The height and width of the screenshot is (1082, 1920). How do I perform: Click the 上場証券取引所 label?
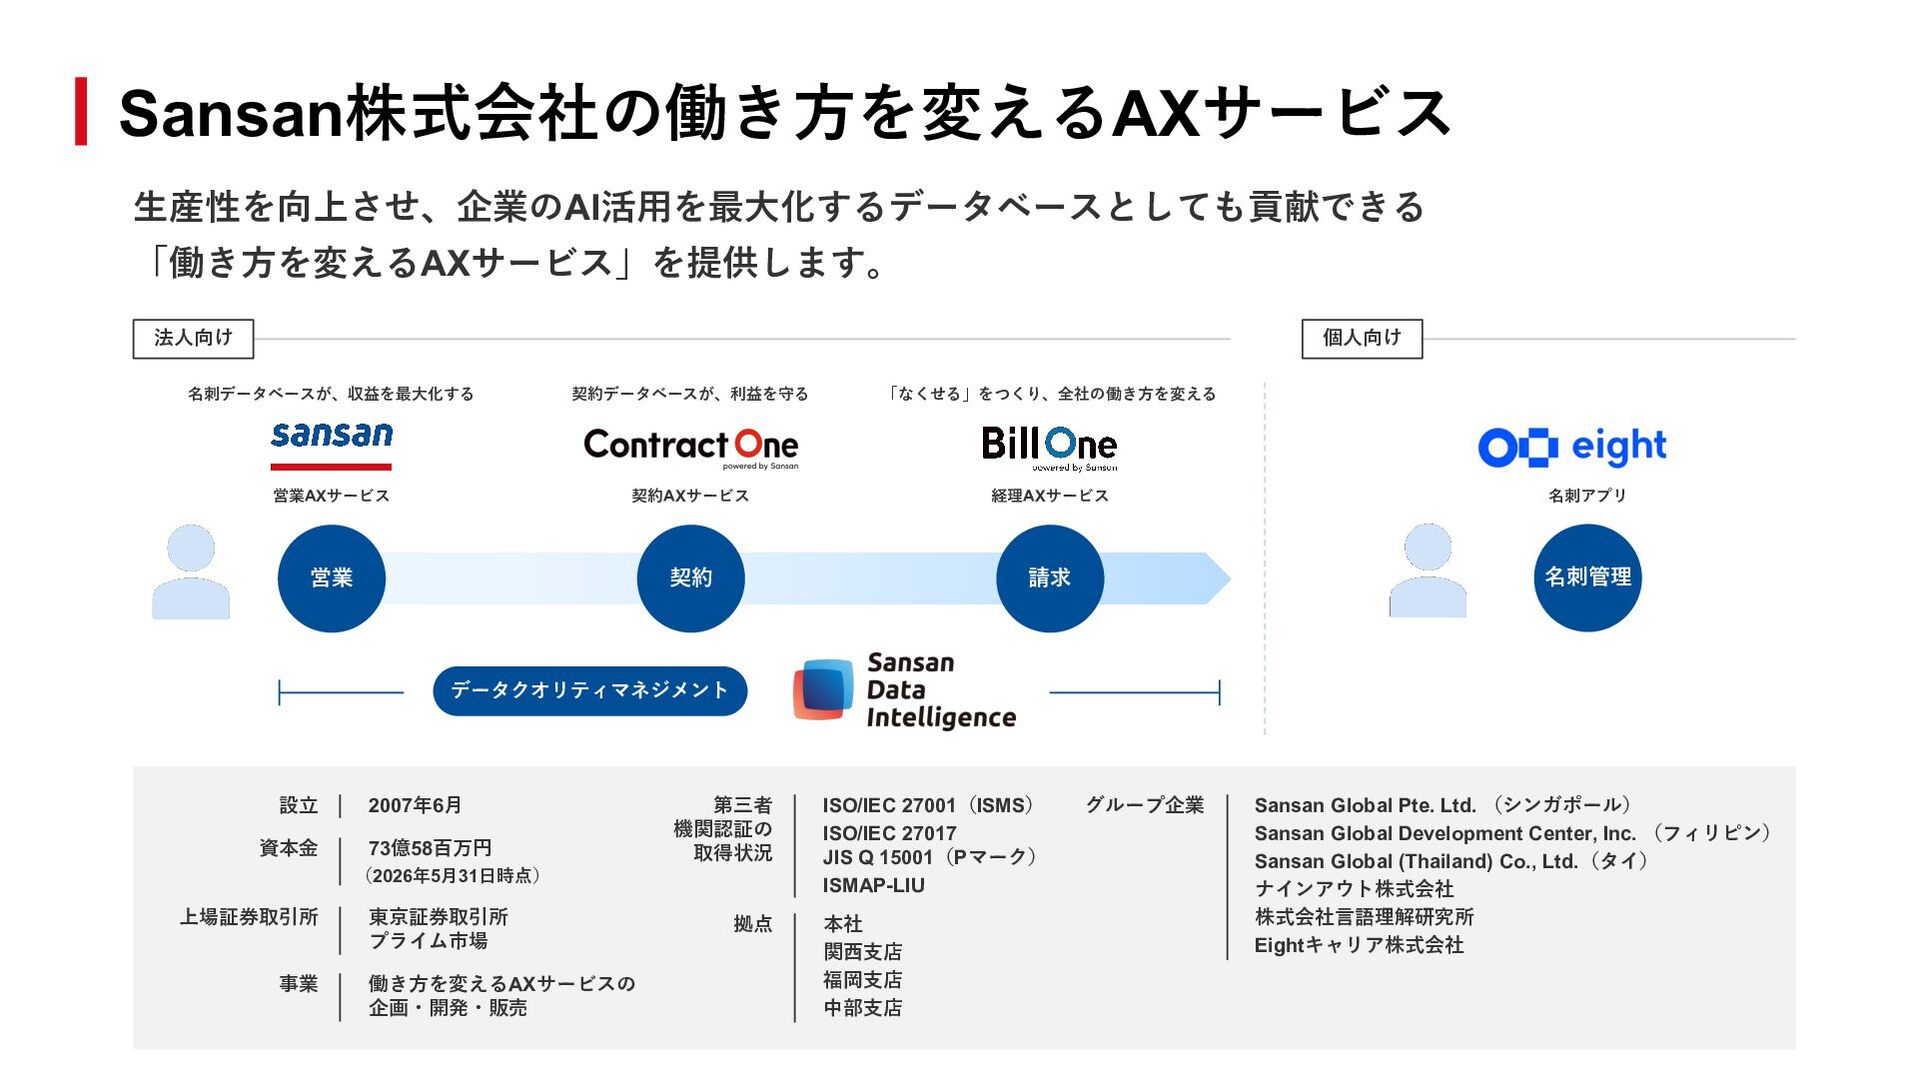(x=248, y=918)
